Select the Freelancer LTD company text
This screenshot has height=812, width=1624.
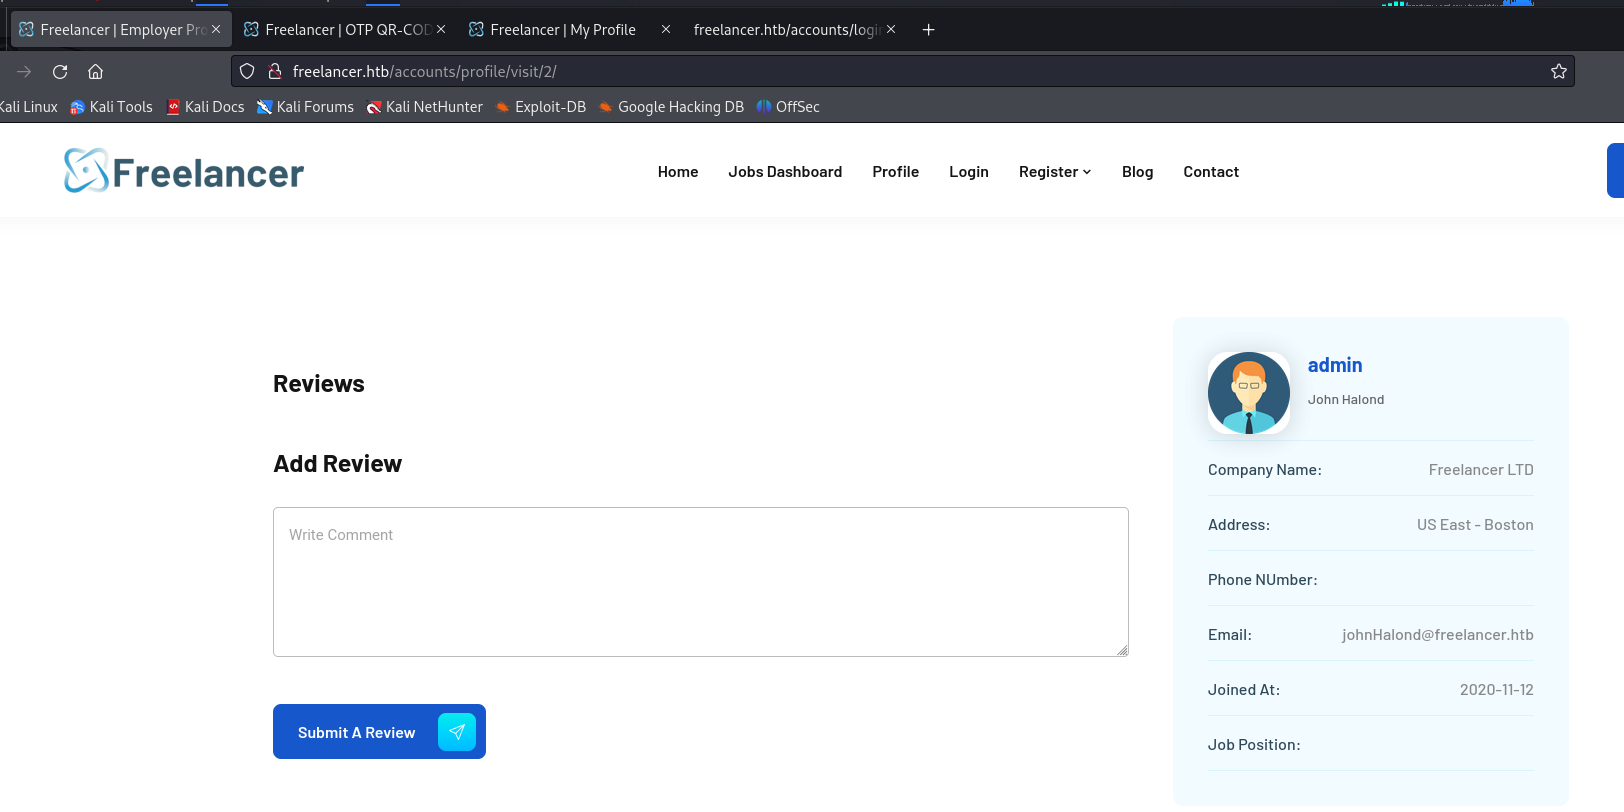pos(1481,470)
